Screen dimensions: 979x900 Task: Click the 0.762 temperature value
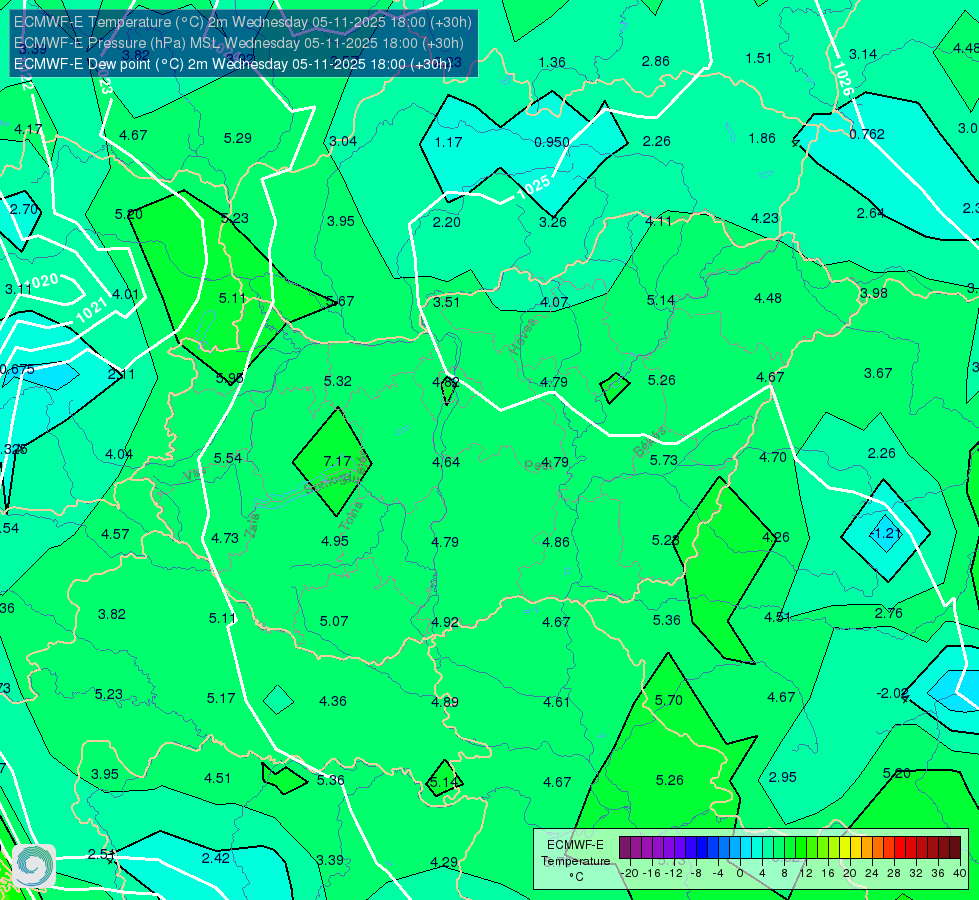coord(867,134)
